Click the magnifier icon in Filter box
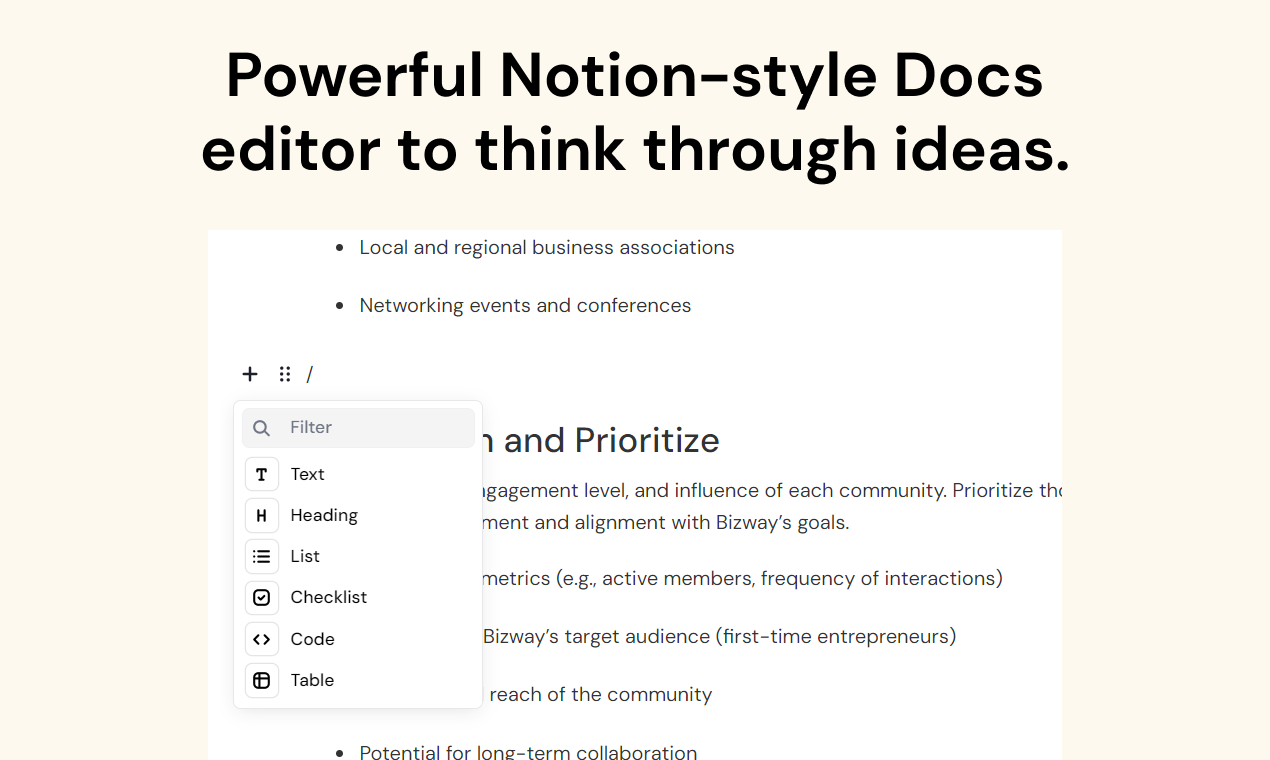Screen dimensions: 1270x760 click(x=261, y=428)
